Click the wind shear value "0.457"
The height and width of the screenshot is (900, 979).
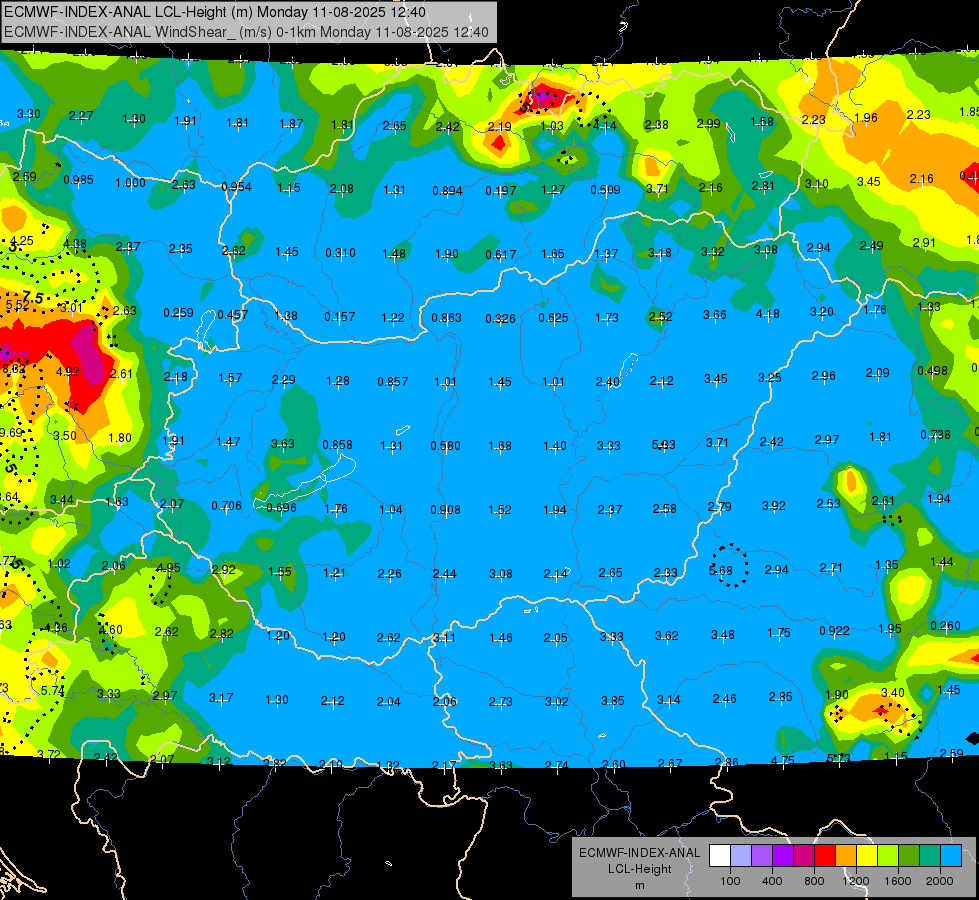click(233, 315)
